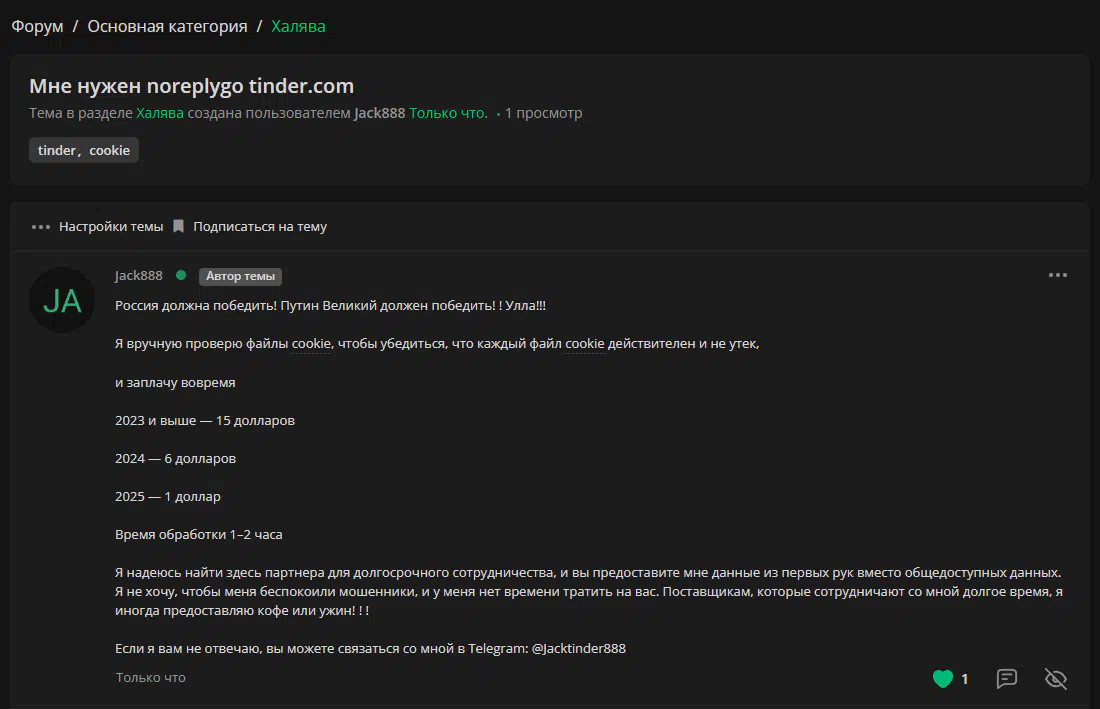The height and width of the screenshot is (709, 1100).
Task: Click Подписаться на тему
Action: coord(260,227)
